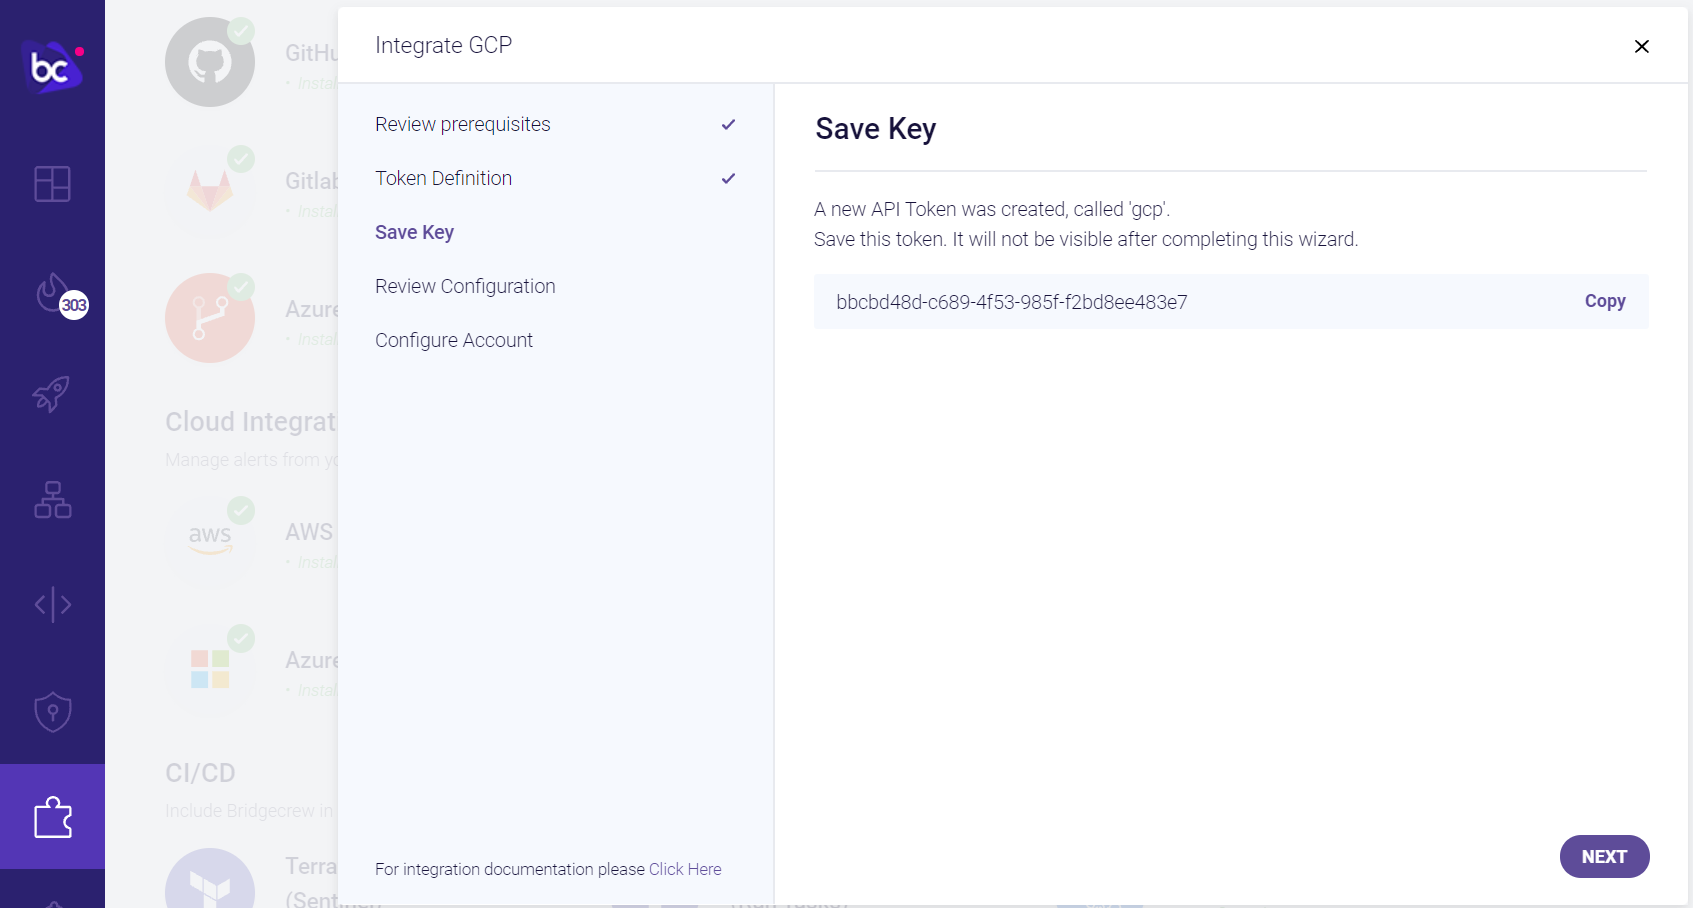This screenshot has height=908, width=1693.
Task: Click the Integrate GCP dialog title
Action: coord(443,45)
